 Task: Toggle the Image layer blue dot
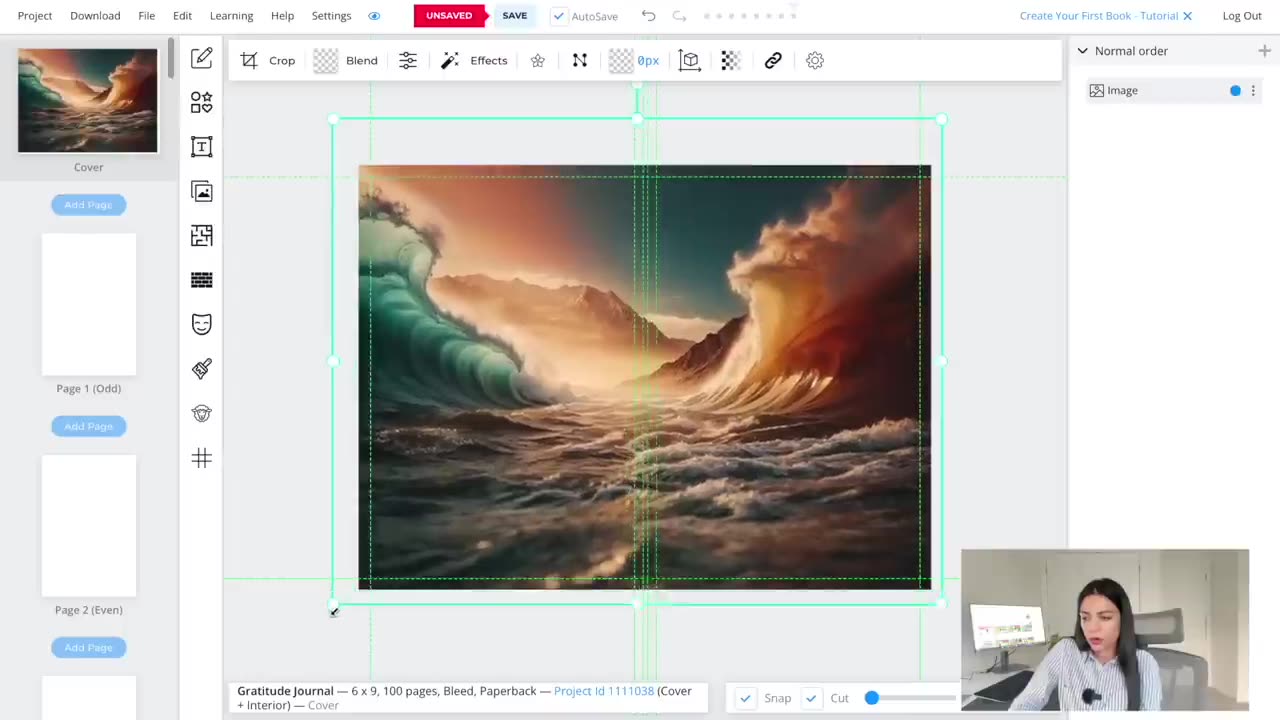click(x=1235, y=91)
